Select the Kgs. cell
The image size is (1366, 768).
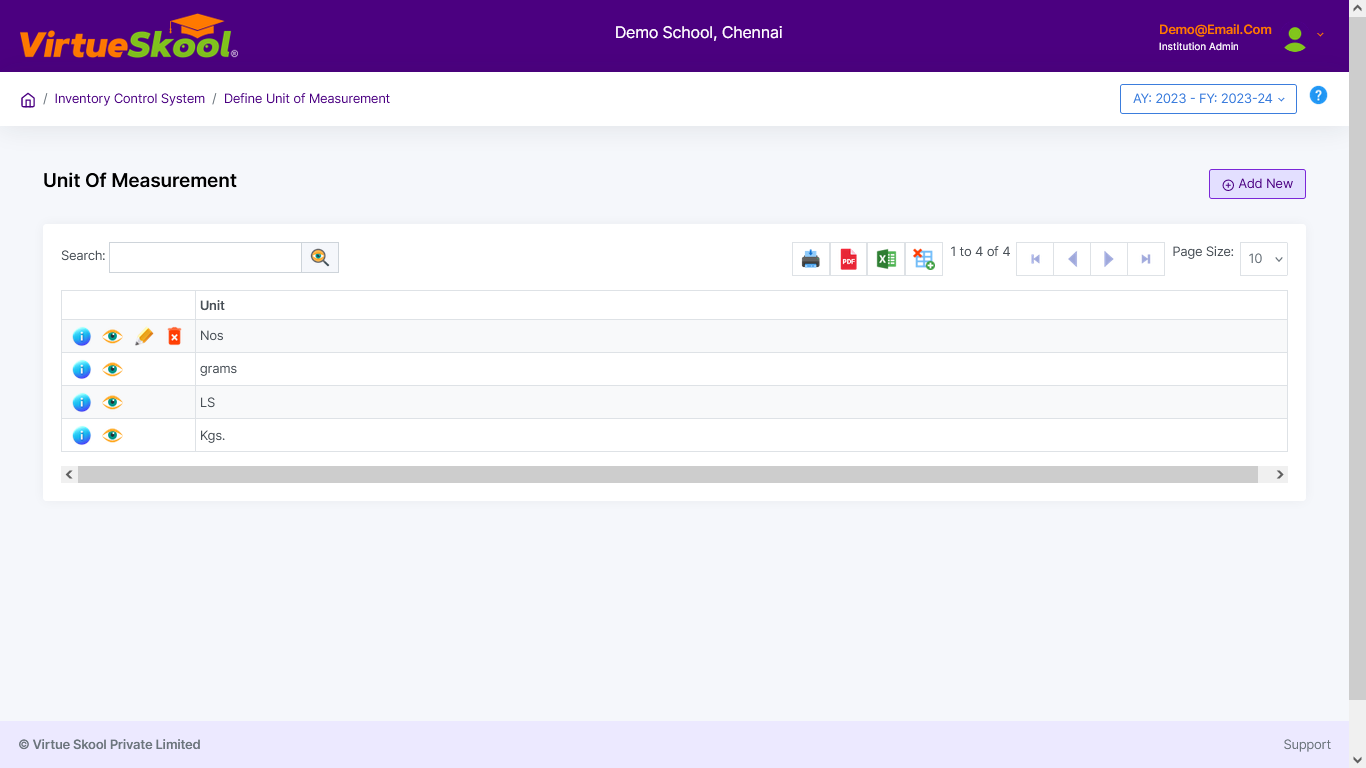click(741, 435)
